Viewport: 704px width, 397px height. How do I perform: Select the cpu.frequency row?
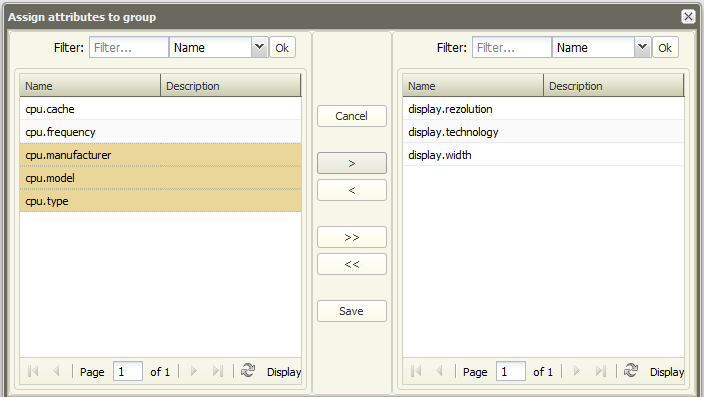160,132
